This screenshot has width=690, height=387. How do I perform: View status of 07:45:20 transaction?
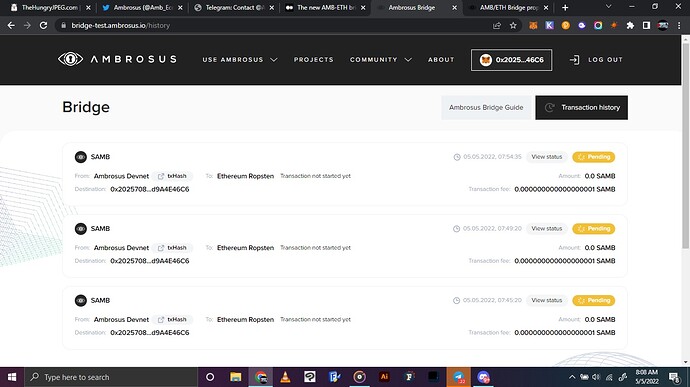(547, 300)
